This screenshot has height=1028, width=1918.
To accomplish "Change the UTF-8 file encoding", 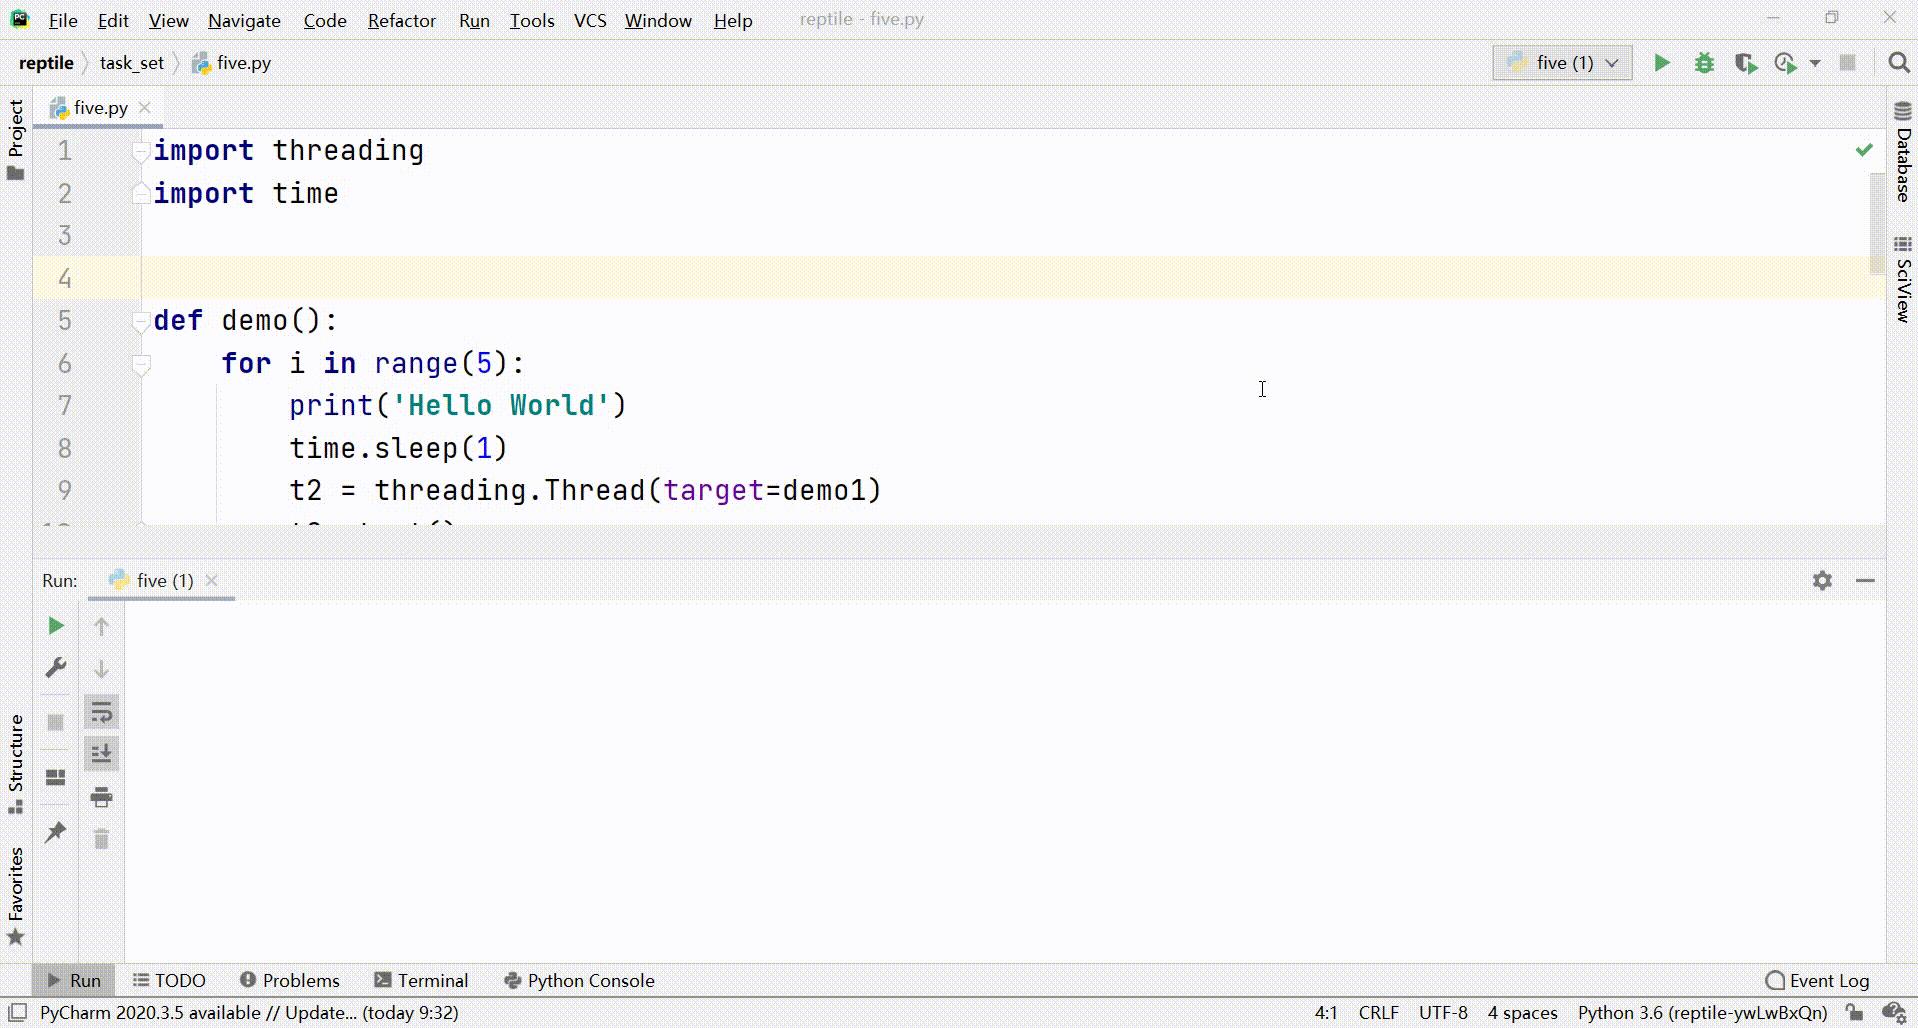I will coord(1443,1012).
